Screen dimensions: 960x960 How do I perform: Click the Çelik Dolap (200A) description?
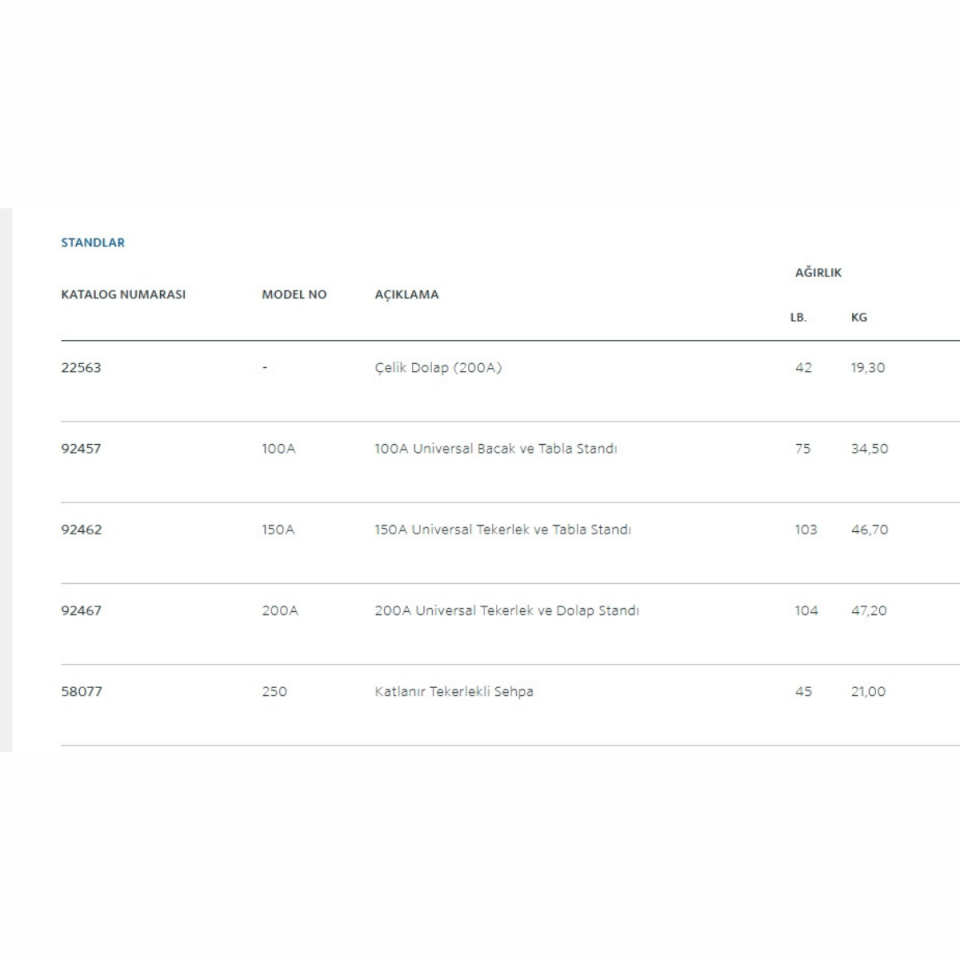(438, 368)
